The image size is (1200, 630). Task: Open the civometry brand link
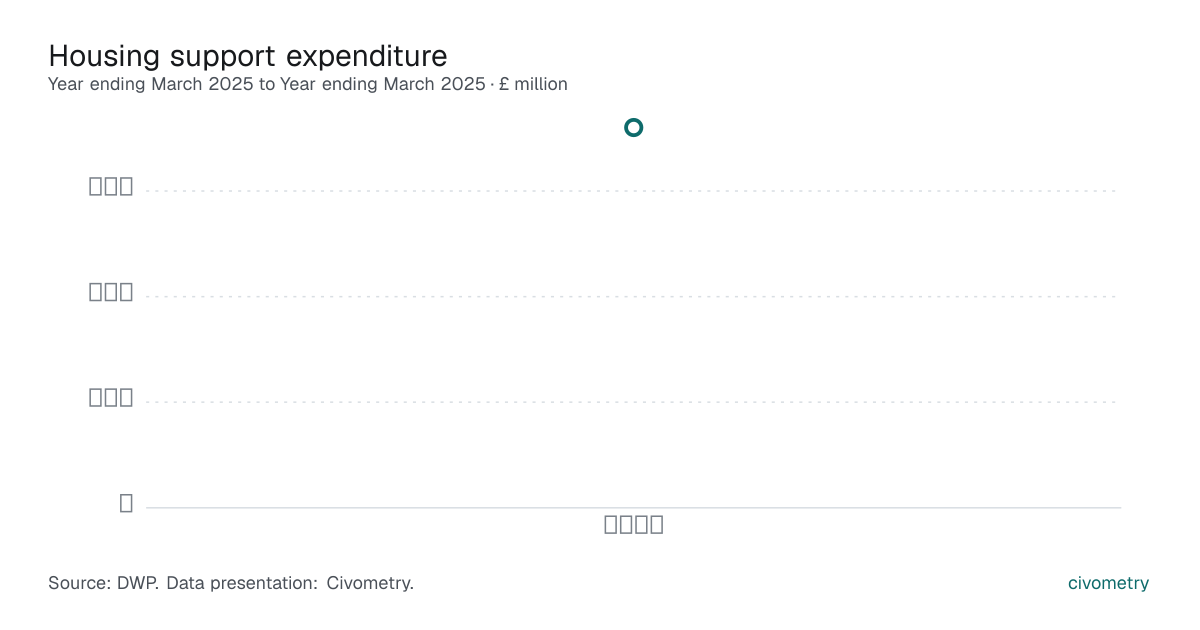point(1108,583)
